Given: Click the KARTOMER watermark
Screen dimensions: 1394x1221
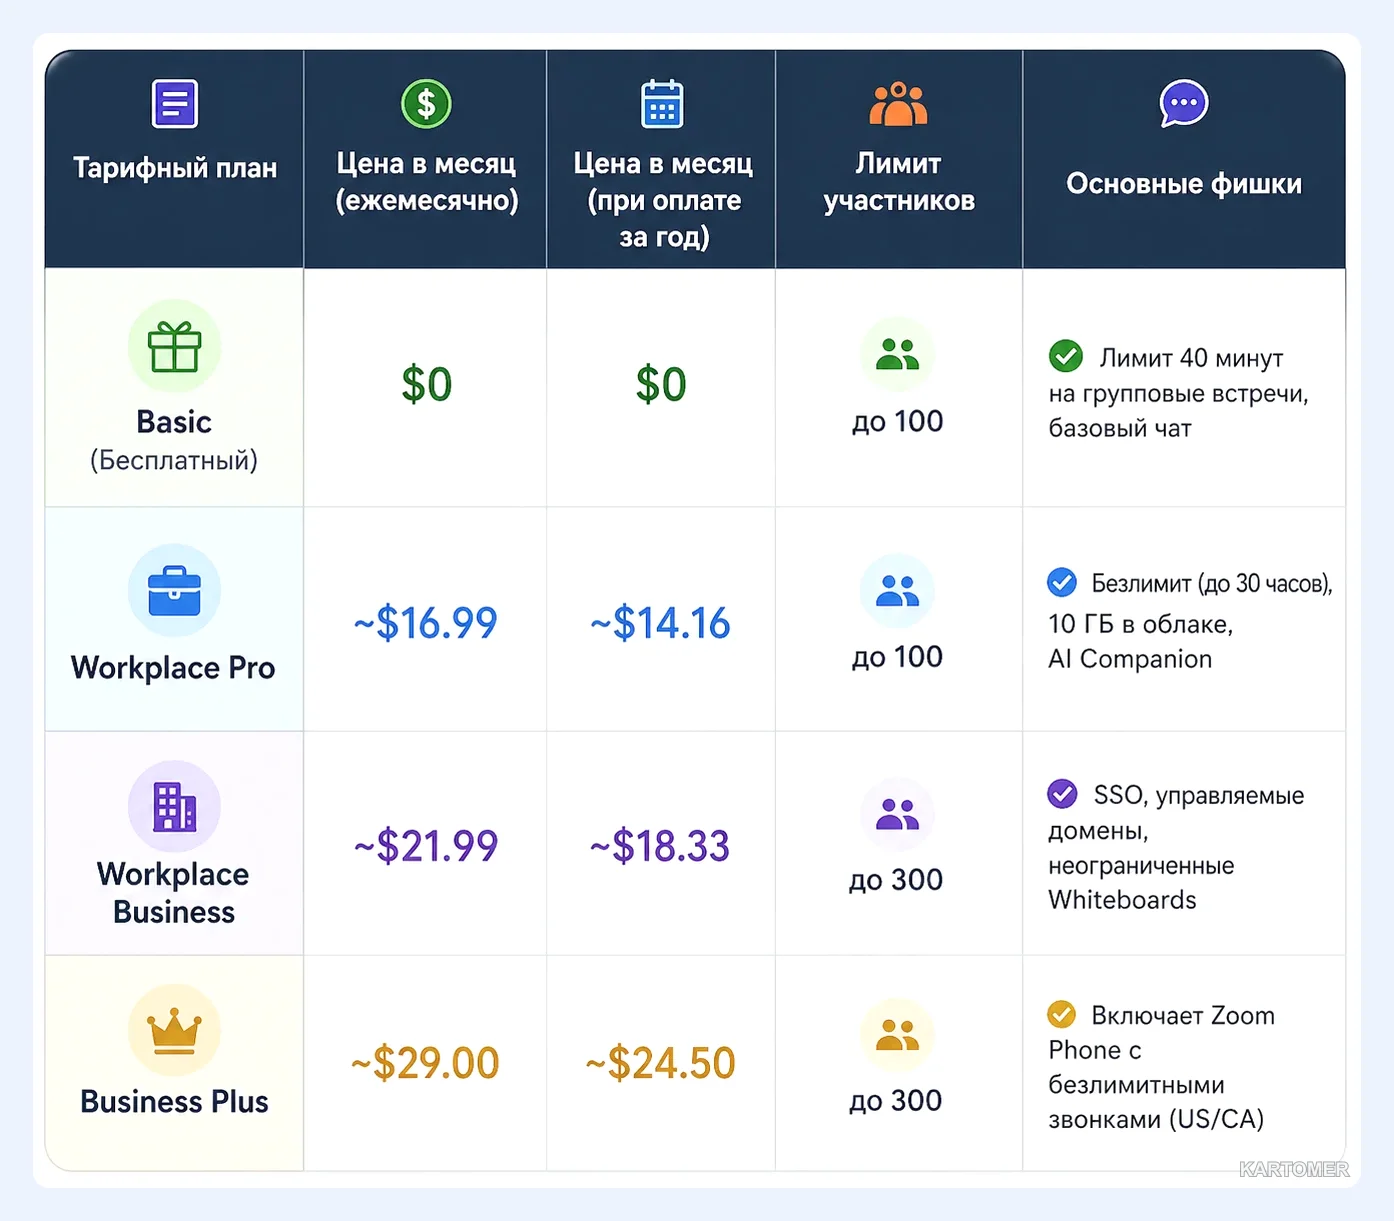Looking at the screenshot, I should (1294, 1170).
